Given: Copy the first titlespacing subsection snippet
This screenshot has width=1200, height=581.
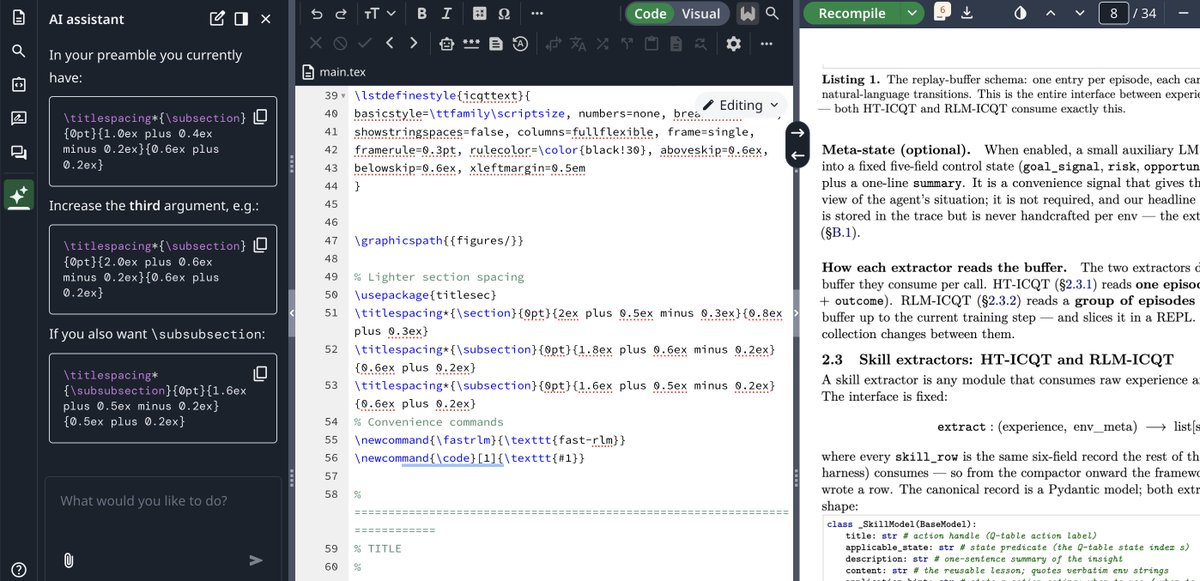Looking at the screenshot, I should pos(260,117).
